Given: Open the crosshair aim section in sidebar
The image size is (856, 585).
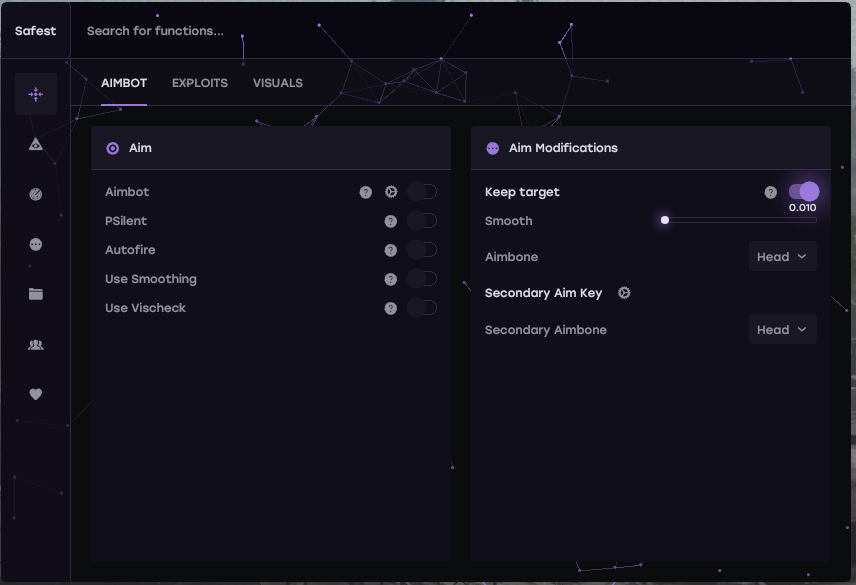Looking at the screenshot, I should 36,94.
